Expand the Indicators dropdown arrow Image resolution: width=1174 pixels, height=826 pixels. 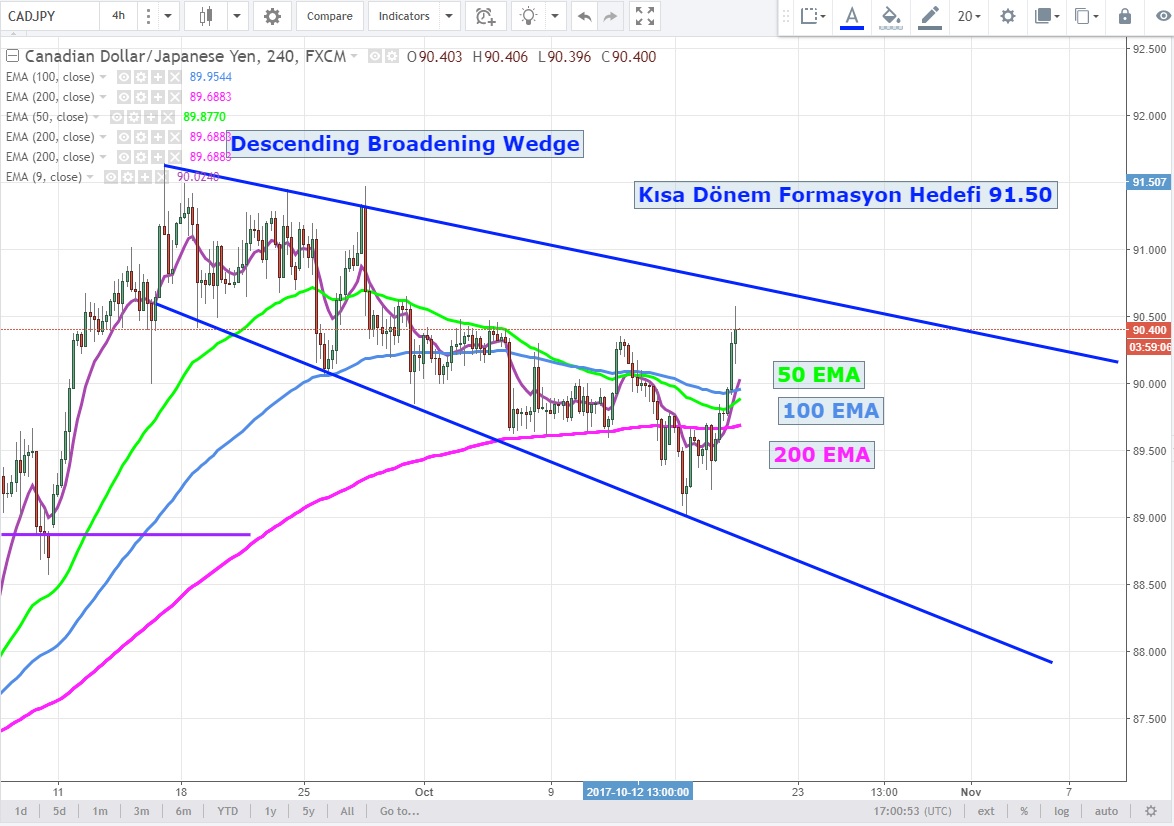point(448,16)
